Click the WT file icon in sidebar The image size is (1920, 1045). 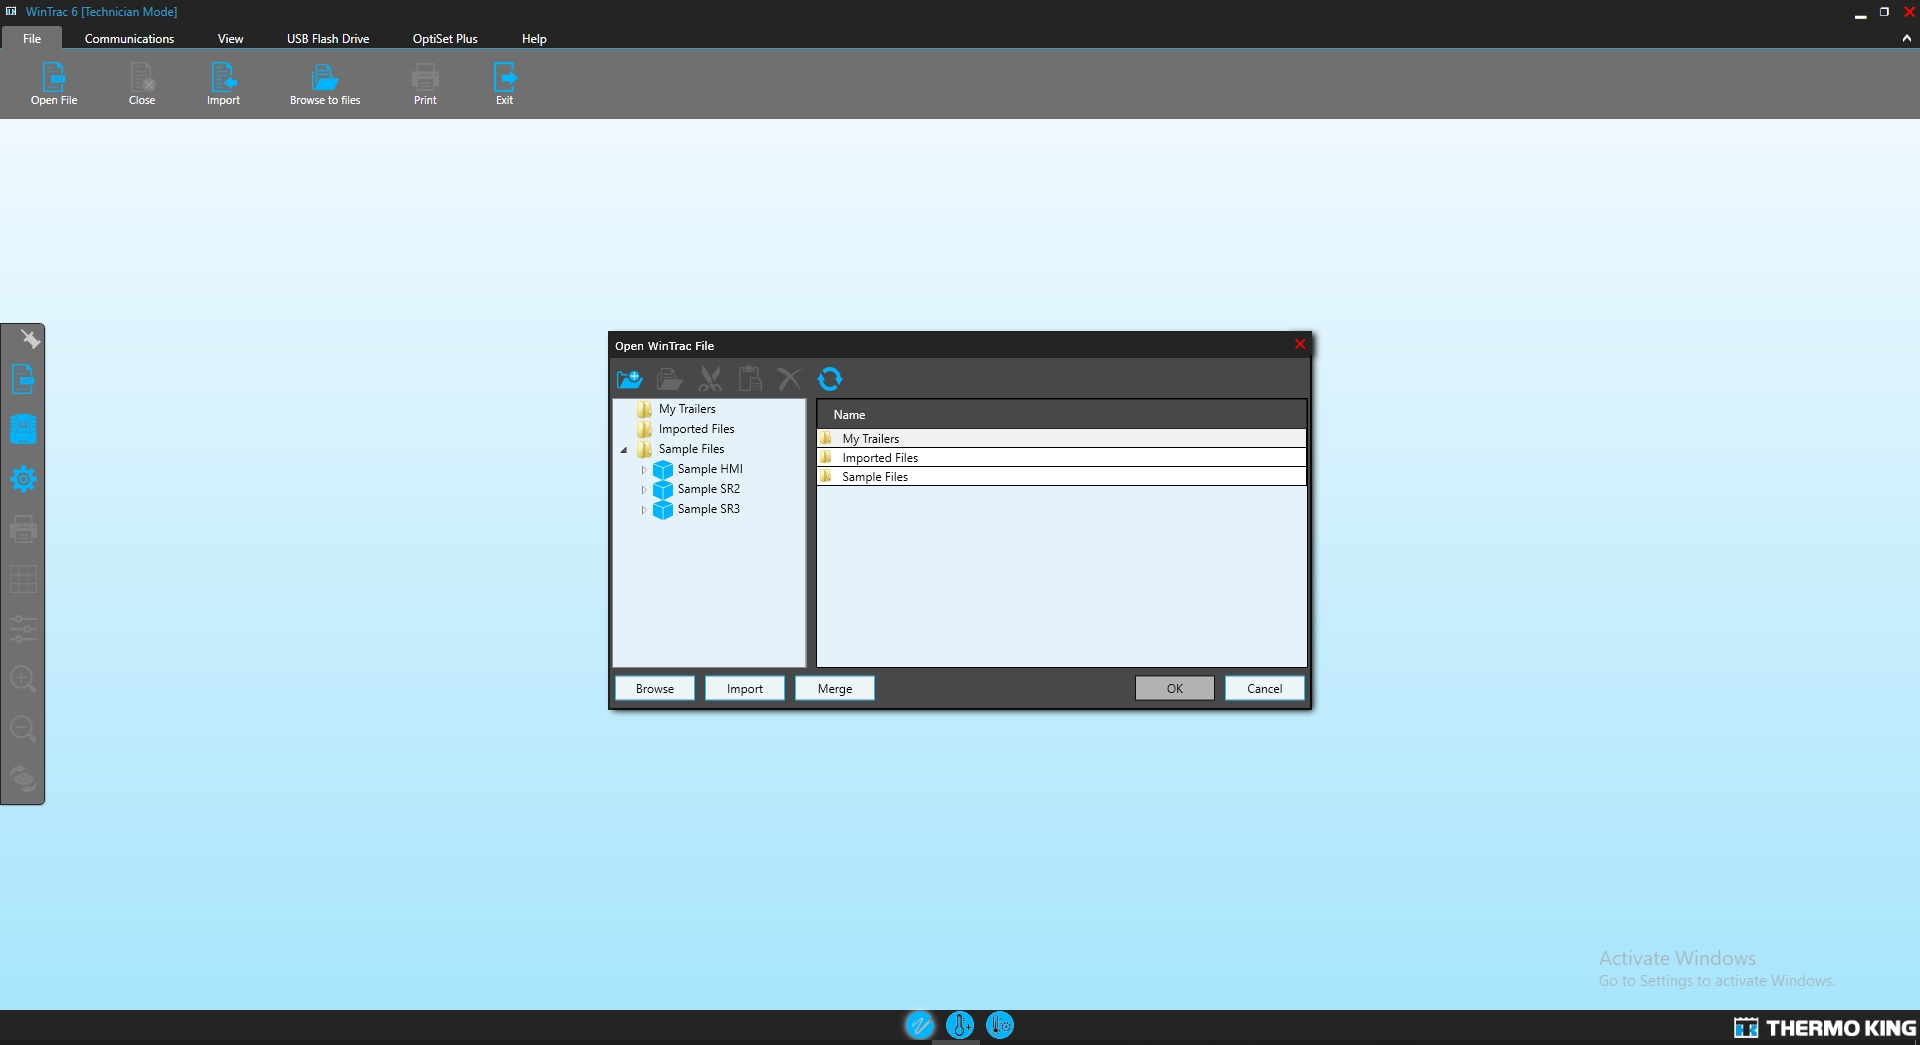tap(23, 379)
